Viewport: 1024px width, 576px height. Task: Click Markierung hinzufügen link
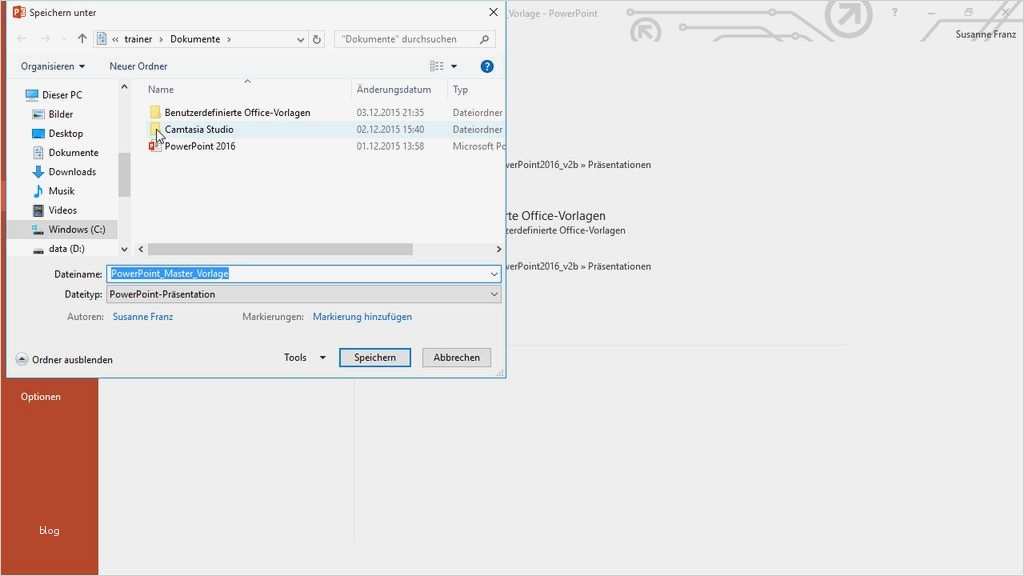coord(362,317)
